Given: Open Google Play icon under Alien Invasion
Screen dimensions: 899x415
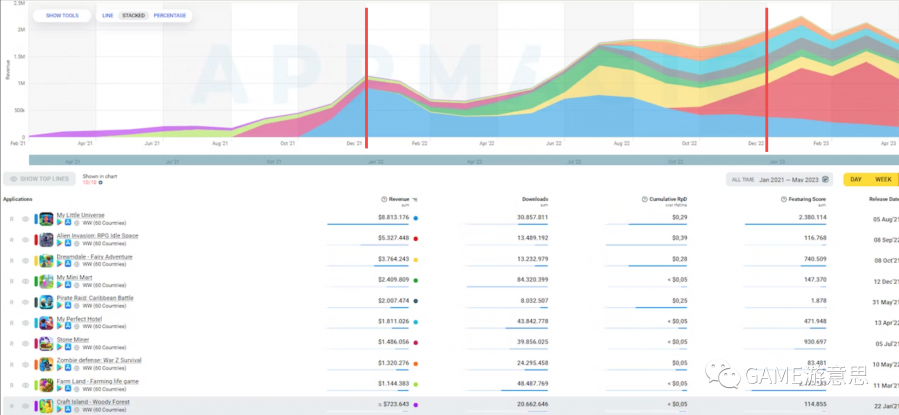Looking at the screenshot, I should pyautogui.click(x=59, y=243).
